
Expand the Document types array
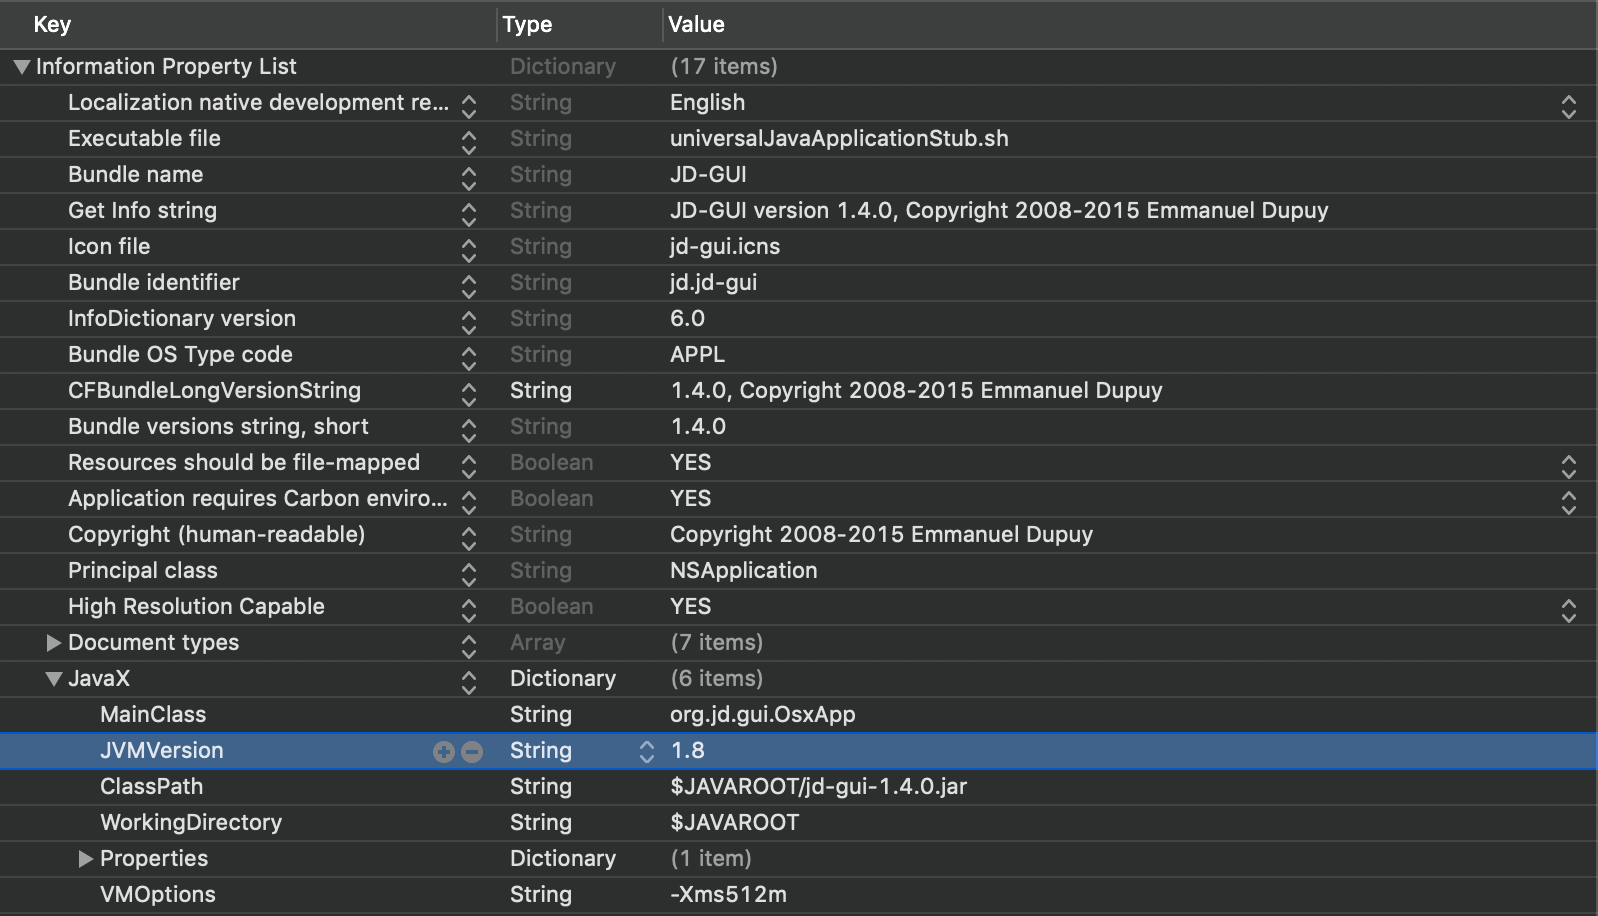[54, 643]
